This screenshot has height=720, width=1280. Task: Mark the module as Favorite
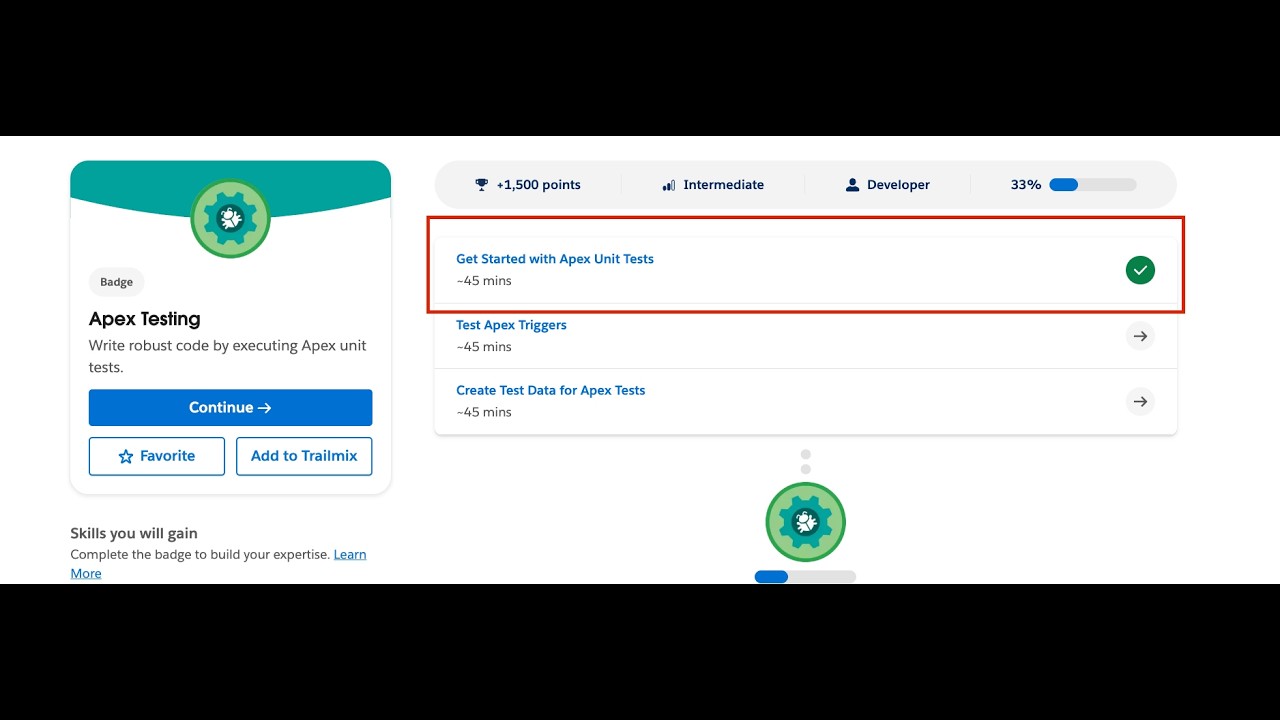157,456
